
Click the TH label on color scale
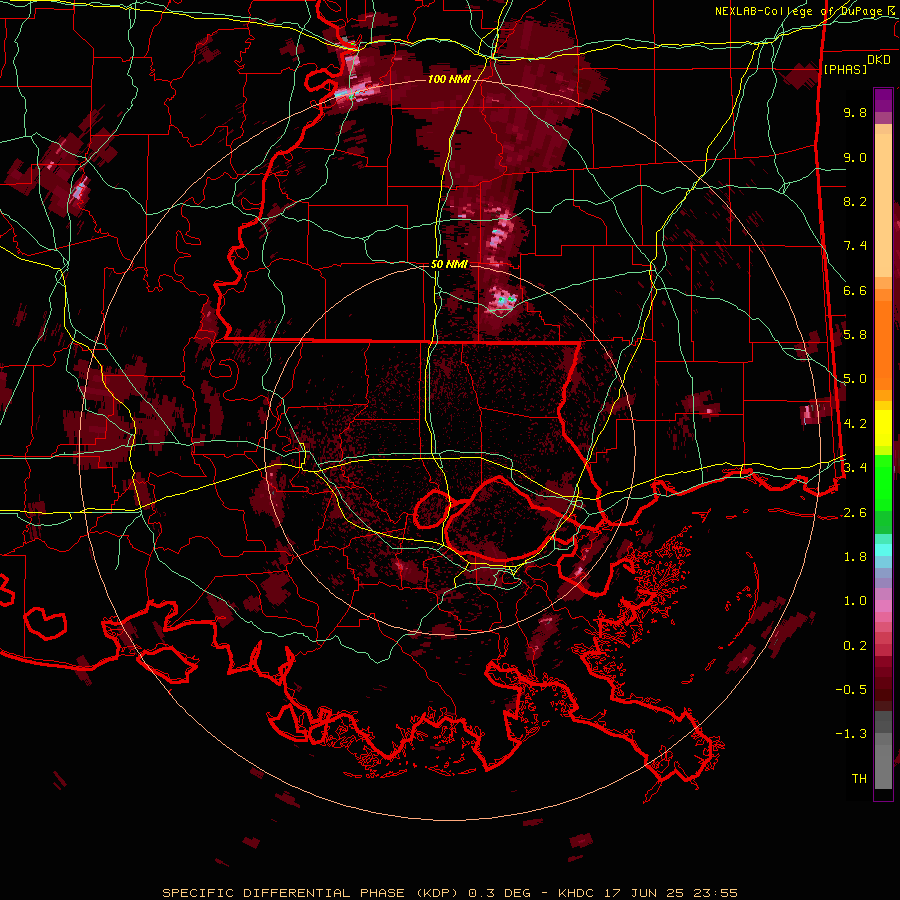[859, 779]
